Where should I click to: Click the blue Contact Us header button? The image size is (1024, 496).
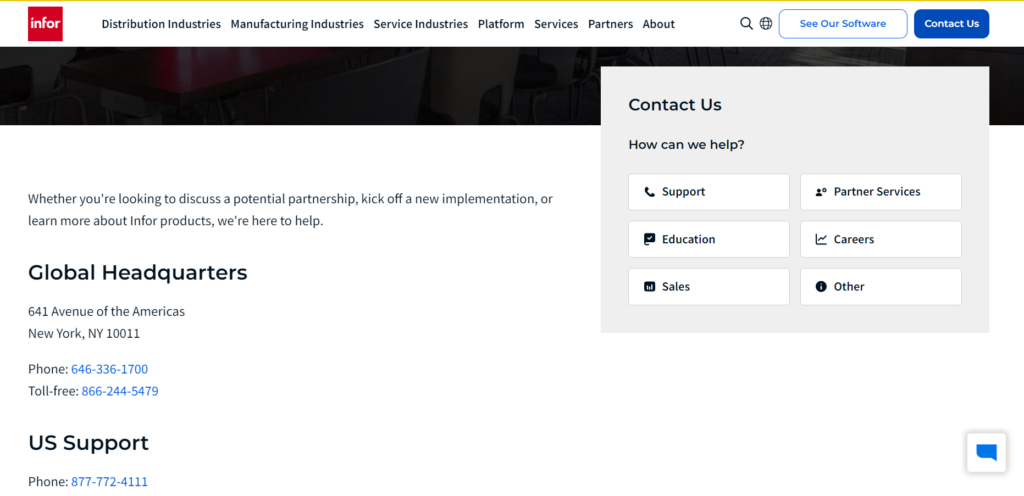[952, 23]
